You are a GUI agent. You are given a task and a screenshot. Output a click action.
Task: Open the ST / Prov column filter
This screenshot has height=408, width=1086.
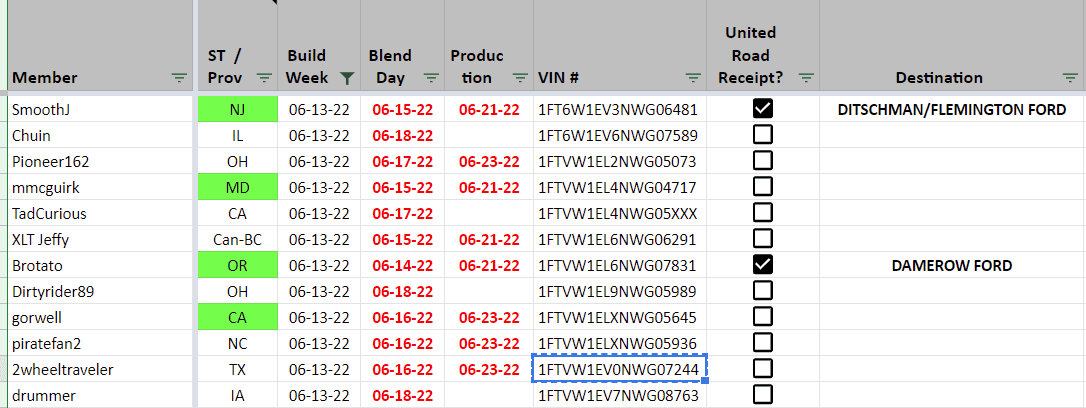point(264,78)
